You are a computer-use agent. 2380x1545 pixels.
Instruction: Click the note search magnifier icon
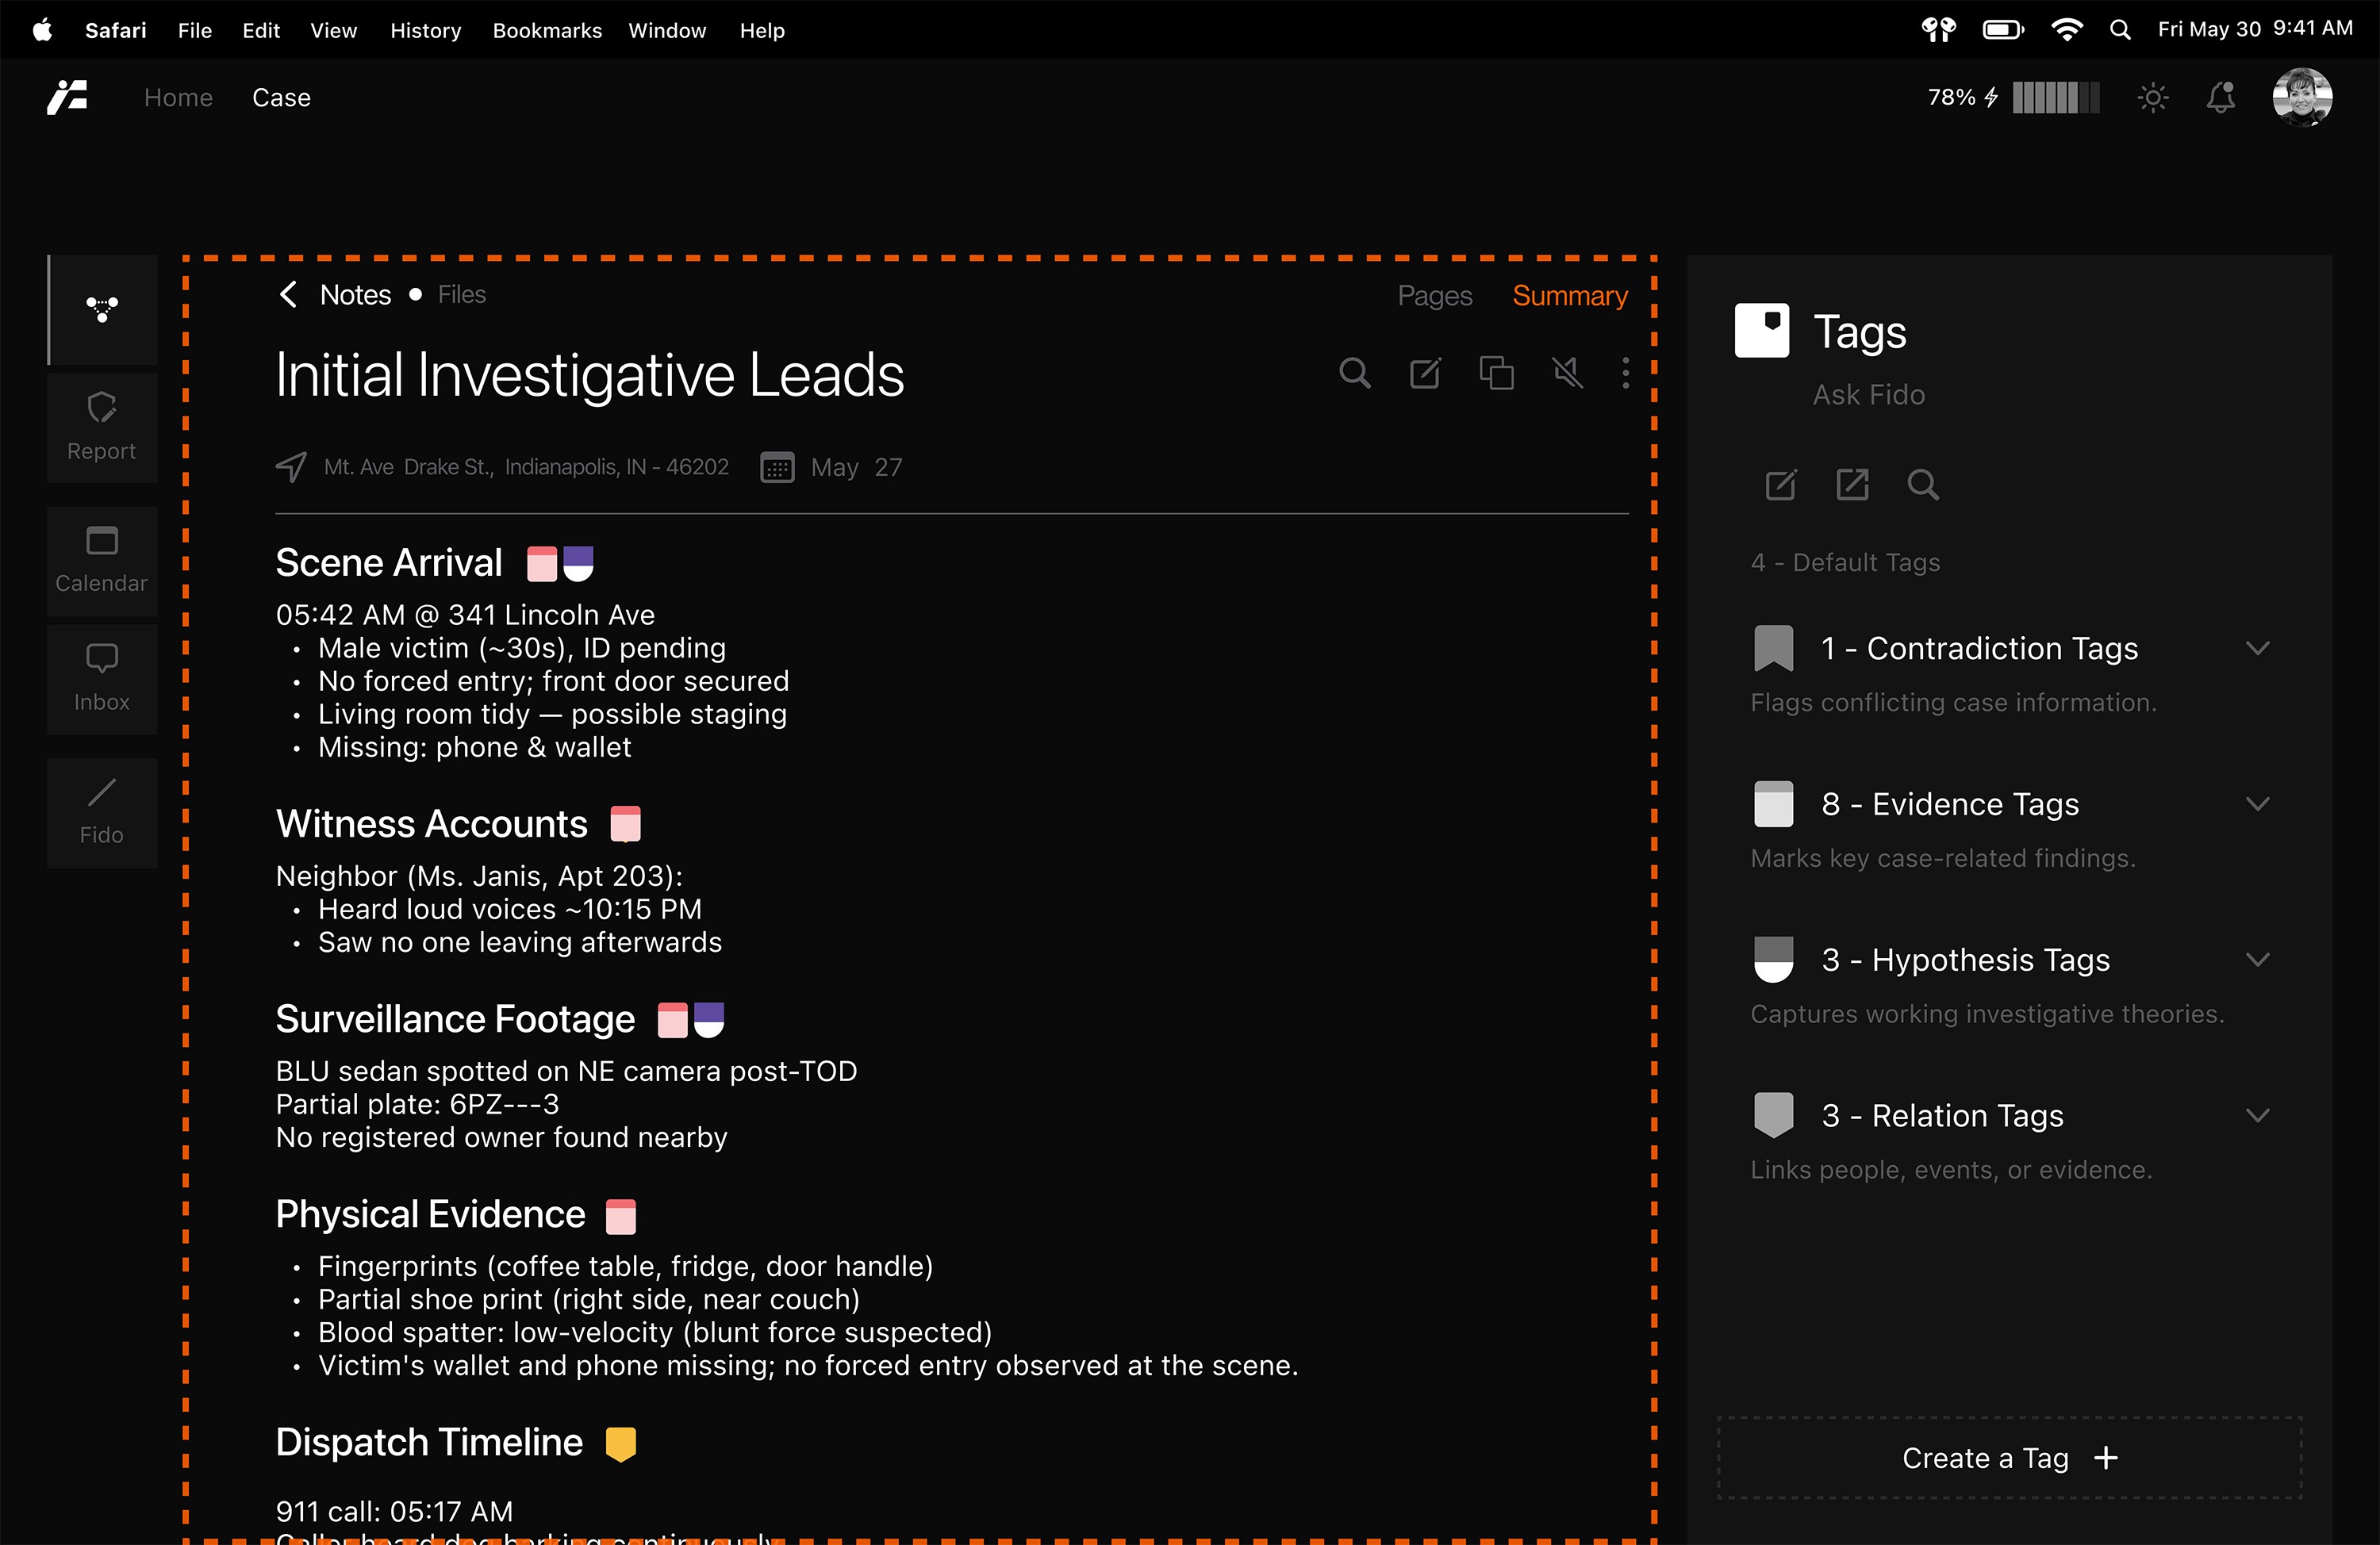pos(1354,373)
